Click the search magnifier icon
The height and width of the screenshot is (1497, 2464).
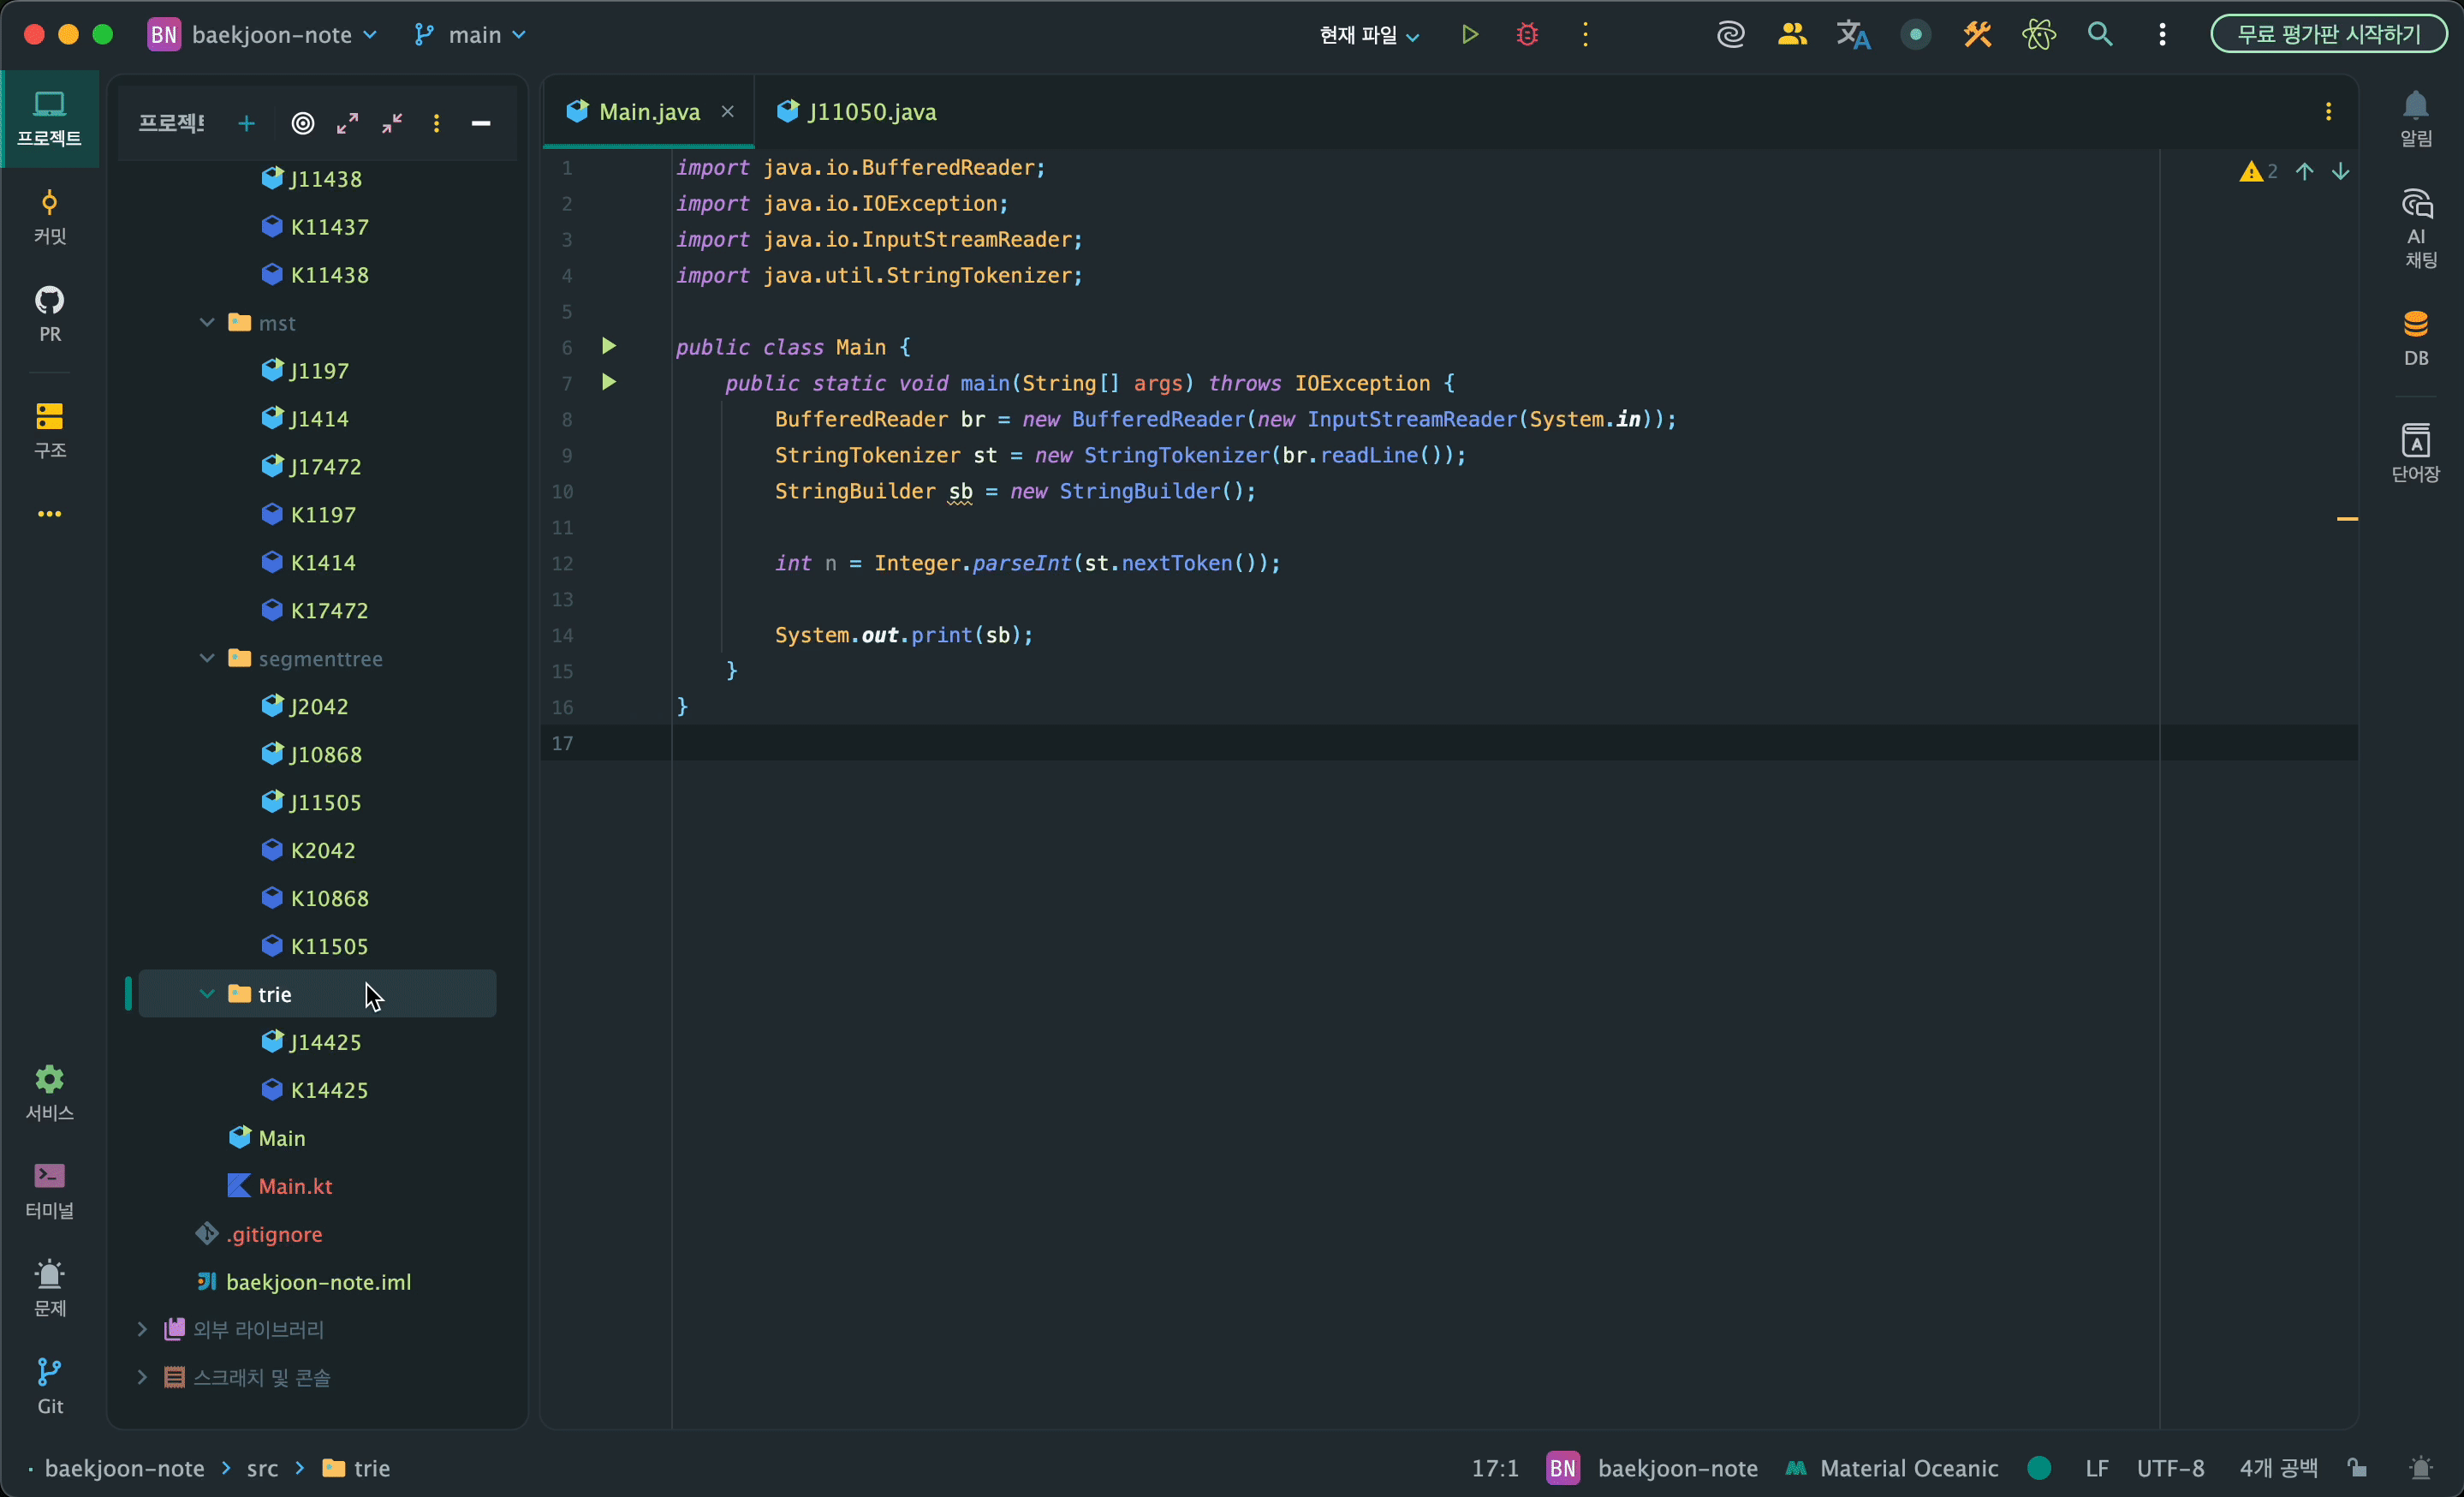2100,35
